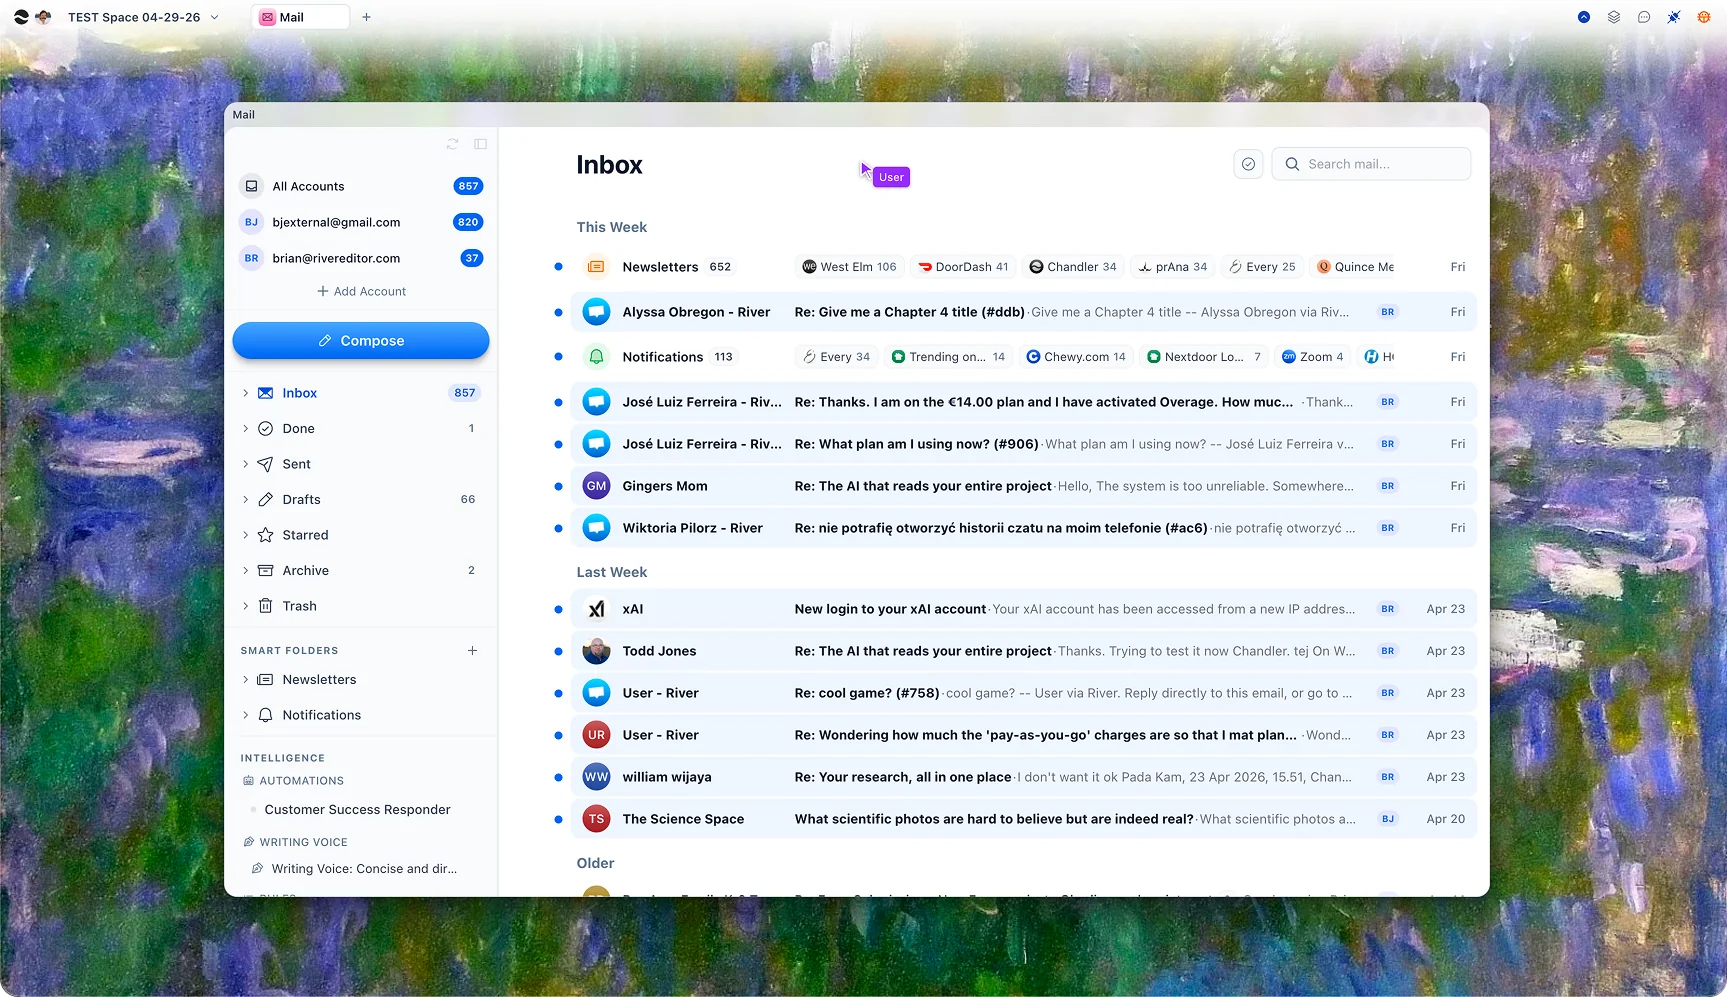Click the chat bubble icon in top bar
Viewport: 1727px width, 997px height.
(x=1643, y=17)
